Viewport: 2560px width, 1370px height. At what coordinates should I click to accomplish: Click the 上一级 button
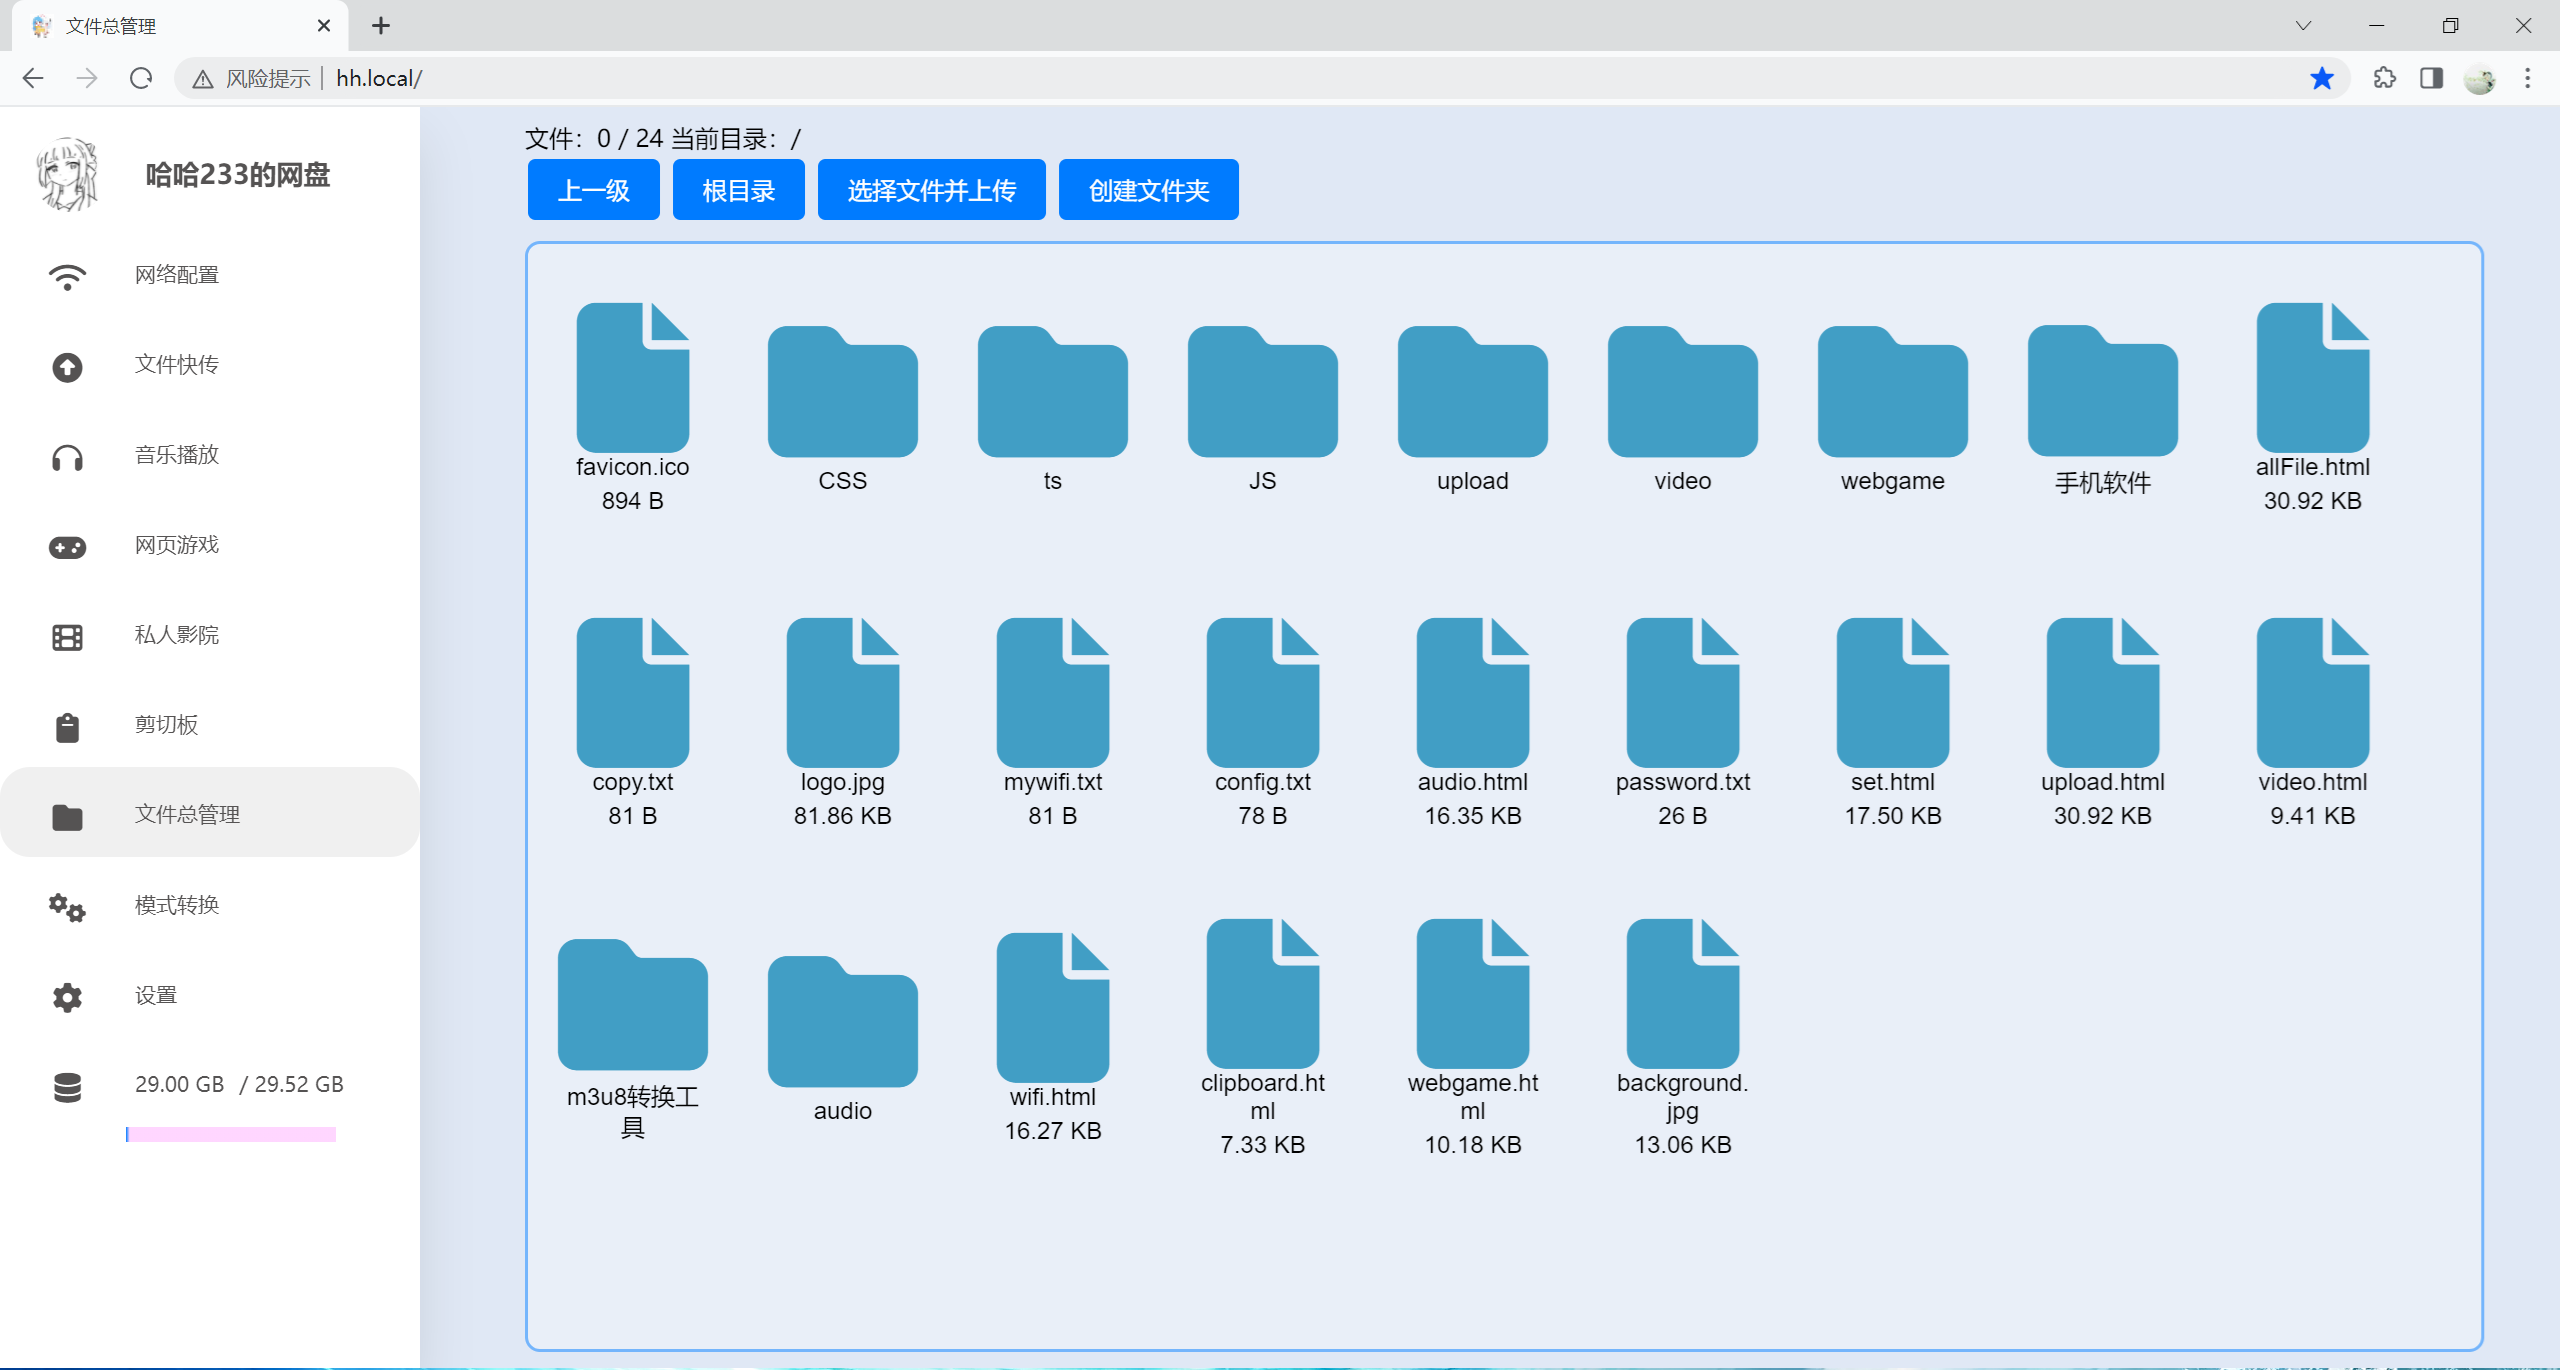coord(593,190)
